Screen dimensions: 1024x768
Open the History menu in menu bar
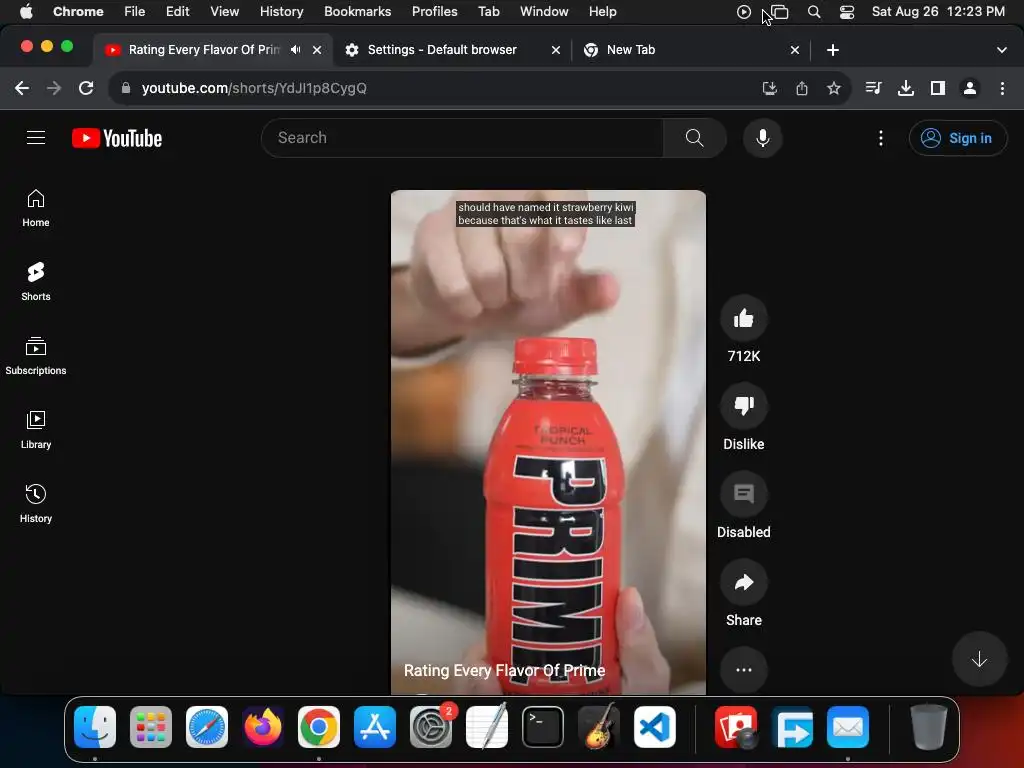[x=281, y=12]
